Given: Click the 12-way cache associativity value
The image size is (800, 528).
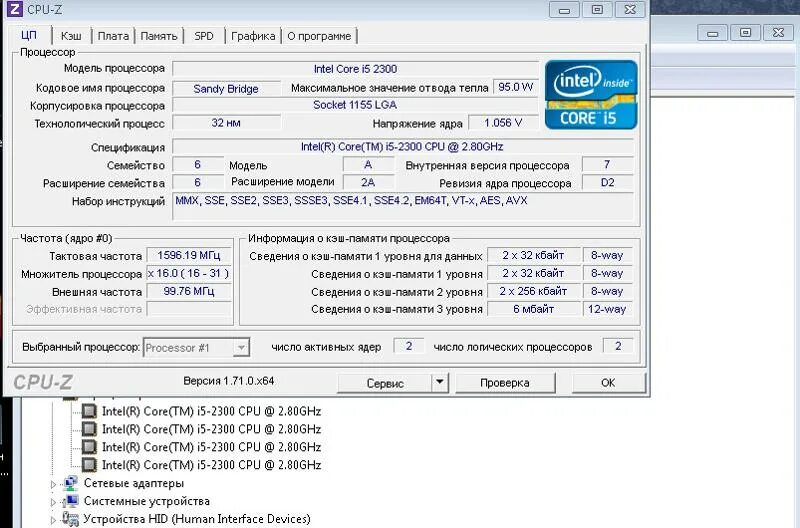Looking at the screenshot, I should [607, 309].
